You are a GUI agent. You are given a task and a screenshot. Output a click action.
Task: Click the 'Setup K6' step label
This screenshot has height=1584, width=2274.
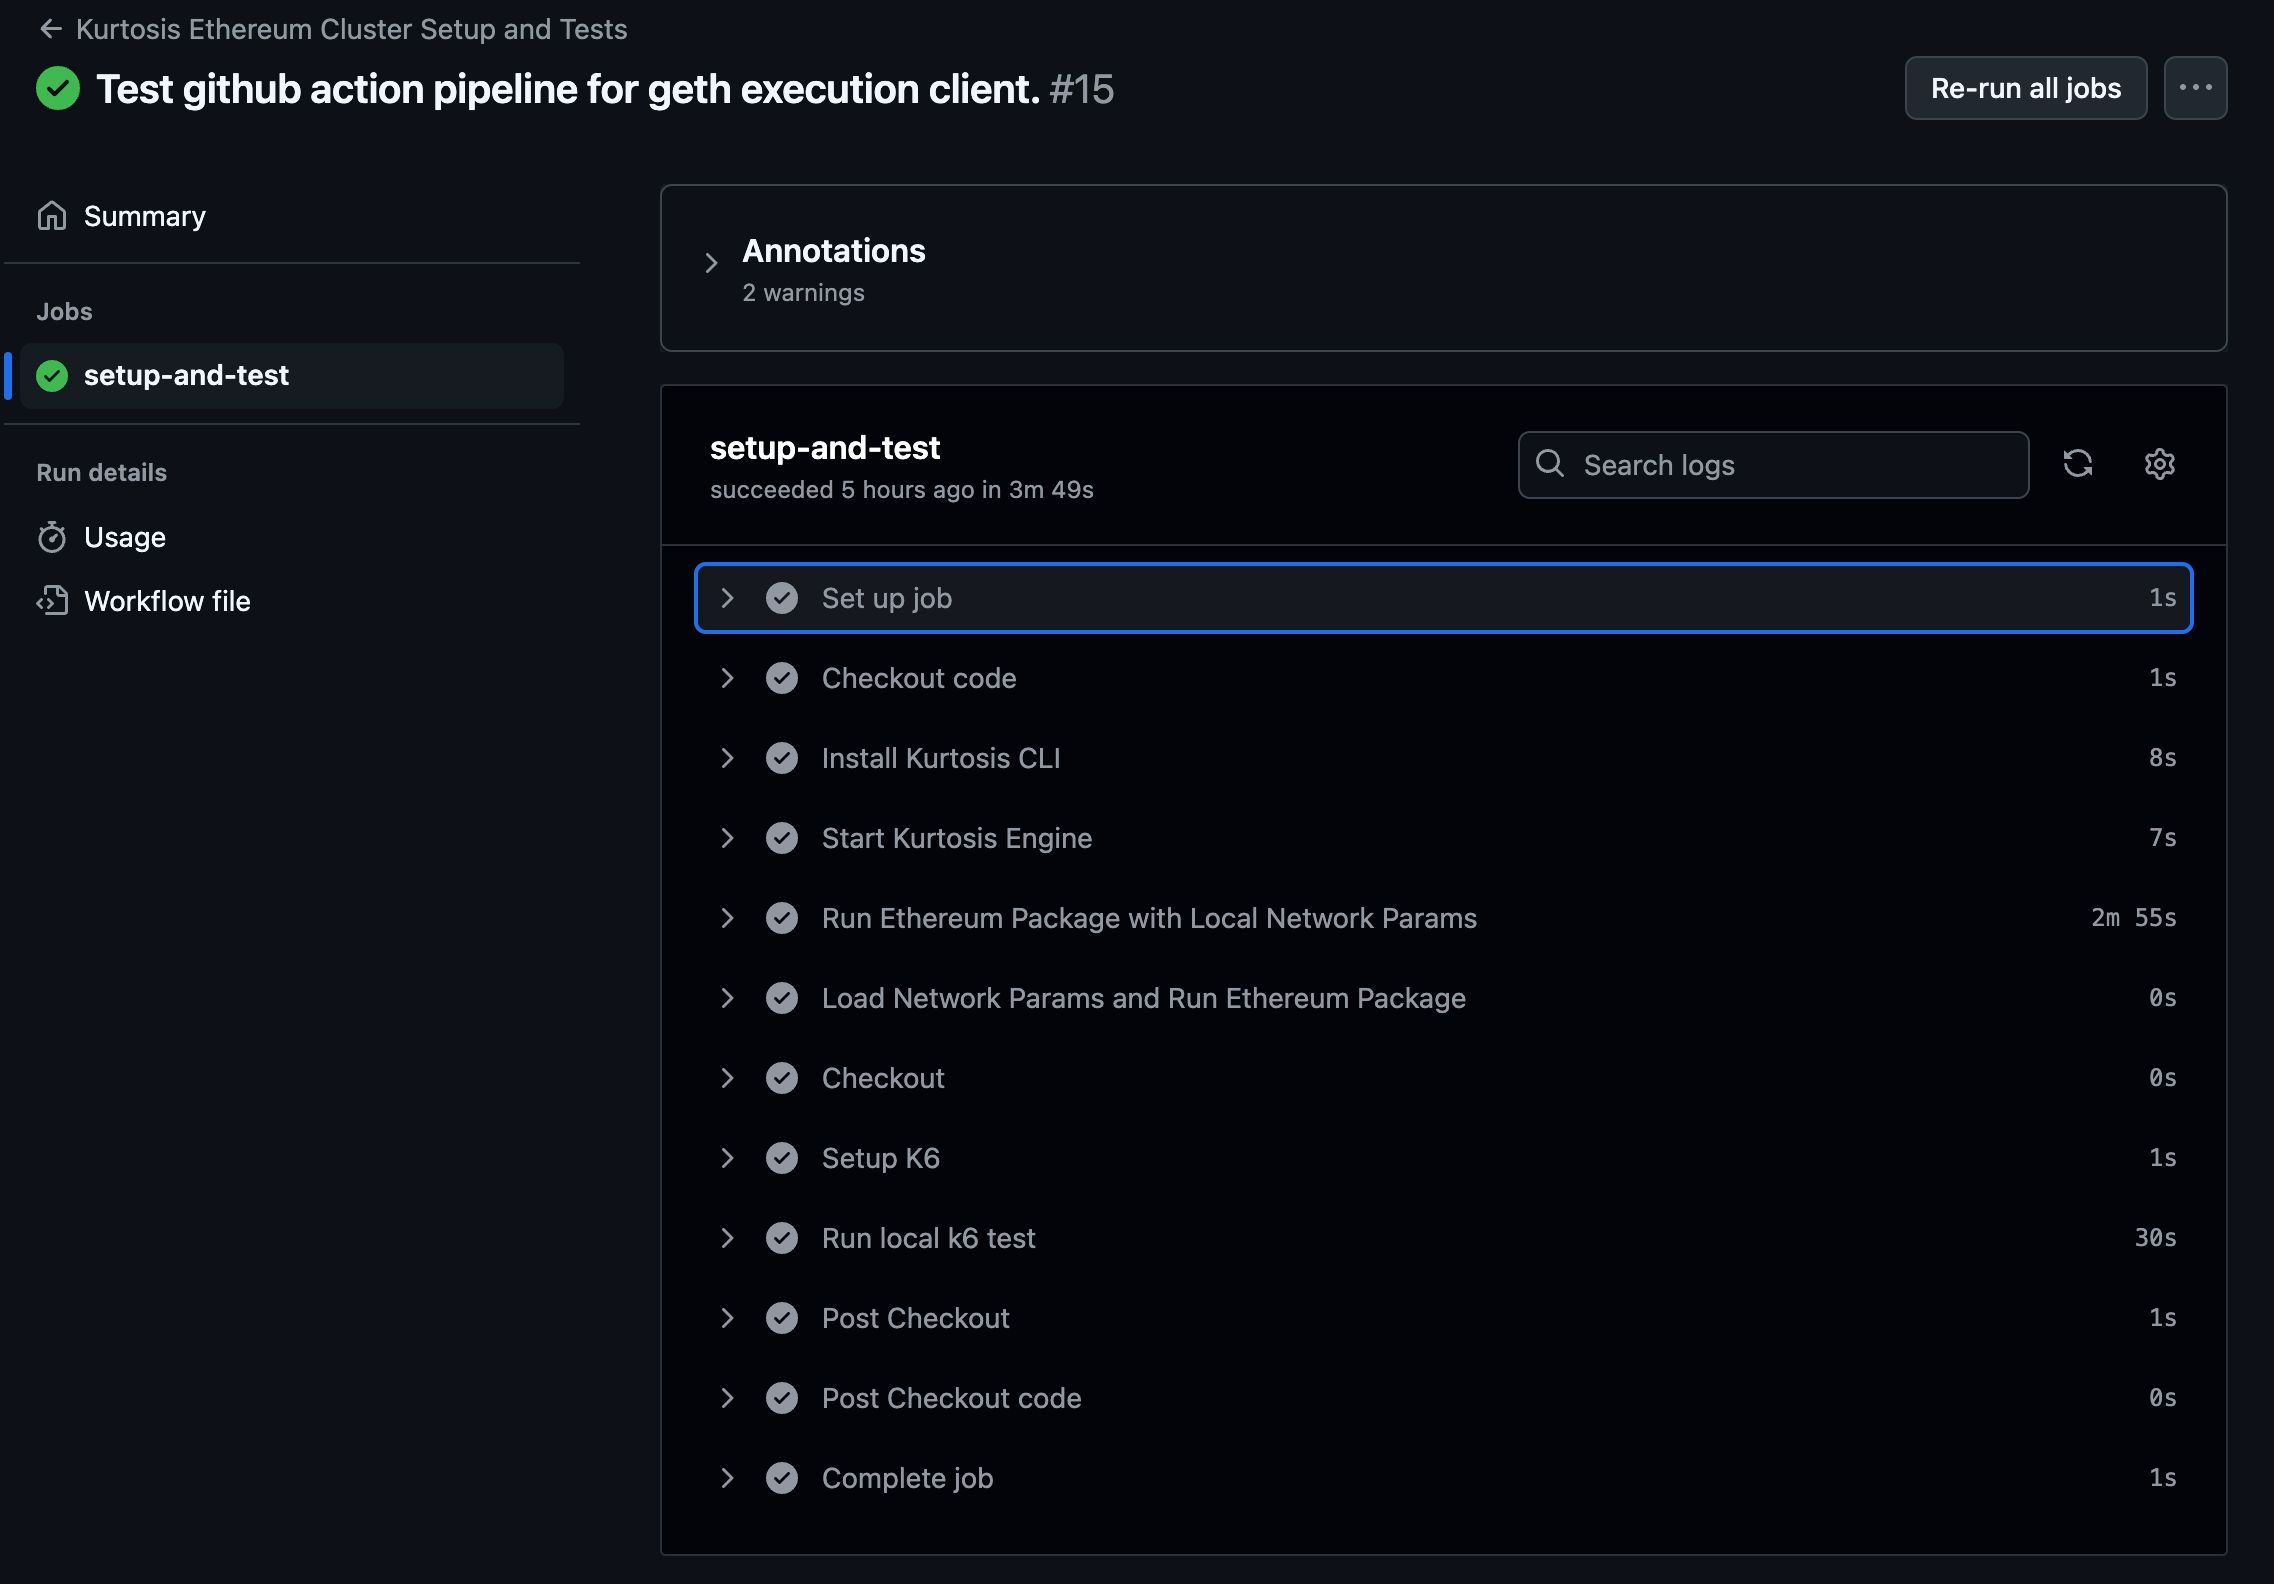tap(881, 1158)
